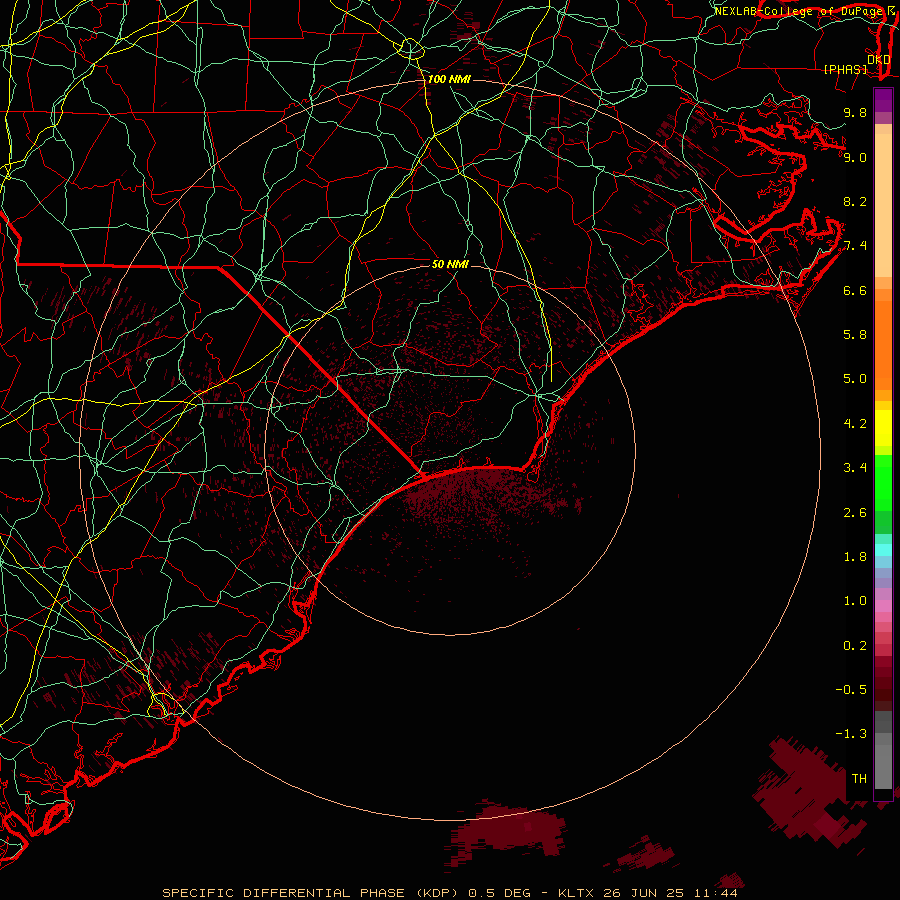Pick the purple top color bar segment
Screen dimensions: 900x900
(883, 100)
